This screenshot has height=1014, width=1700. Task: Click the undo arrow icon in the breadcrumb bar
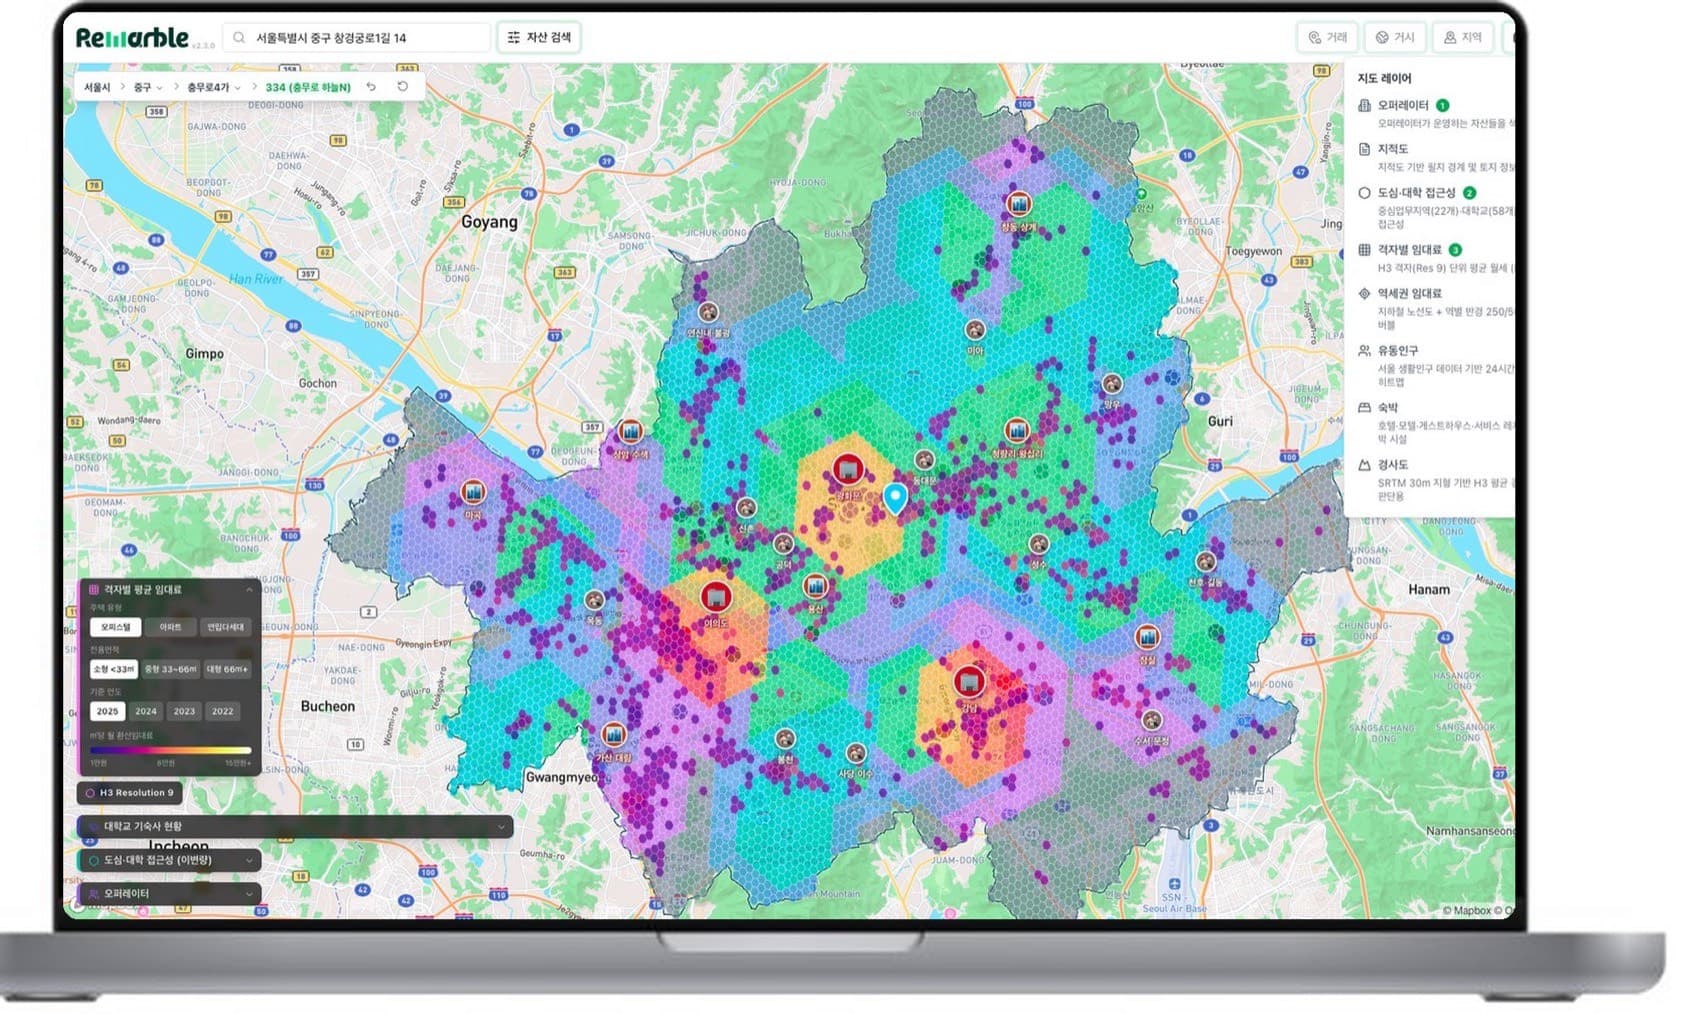[x=371, y=87]
